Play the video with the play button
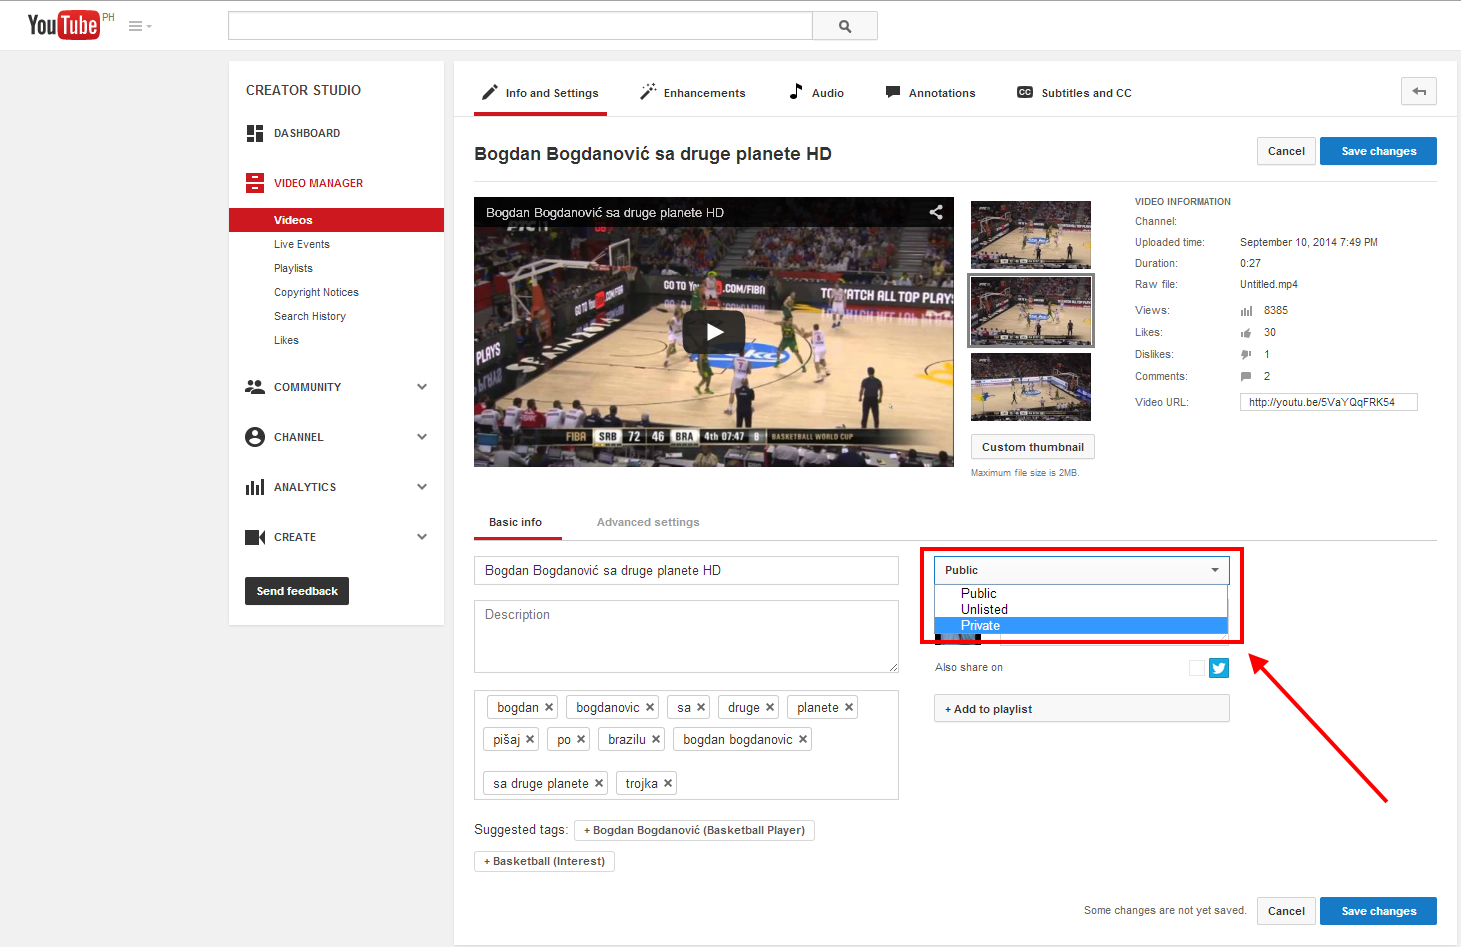The image size is (1461, 947). click(x=714, y=332)
